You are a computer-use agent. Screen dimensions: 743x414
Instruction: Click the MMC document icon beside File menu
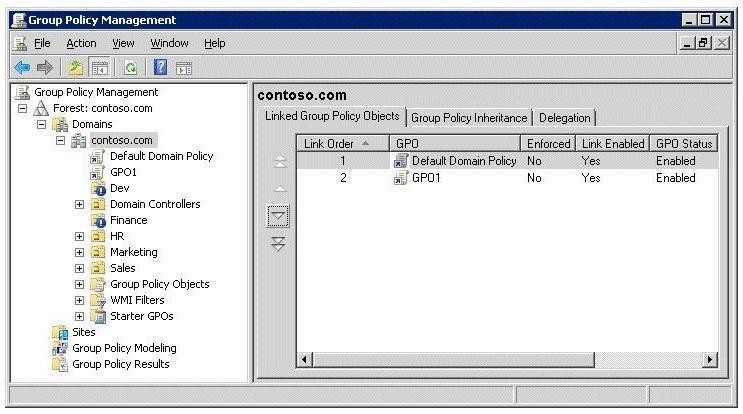(19, 43)
